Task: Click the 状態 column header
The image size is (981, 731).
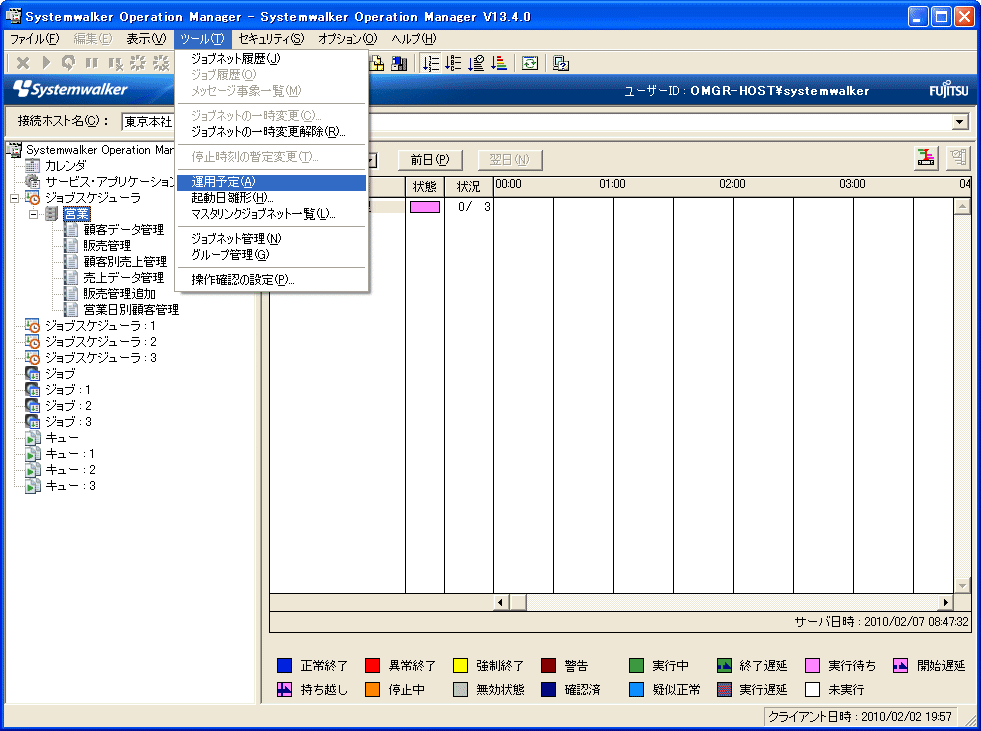Action: (425, 187)
